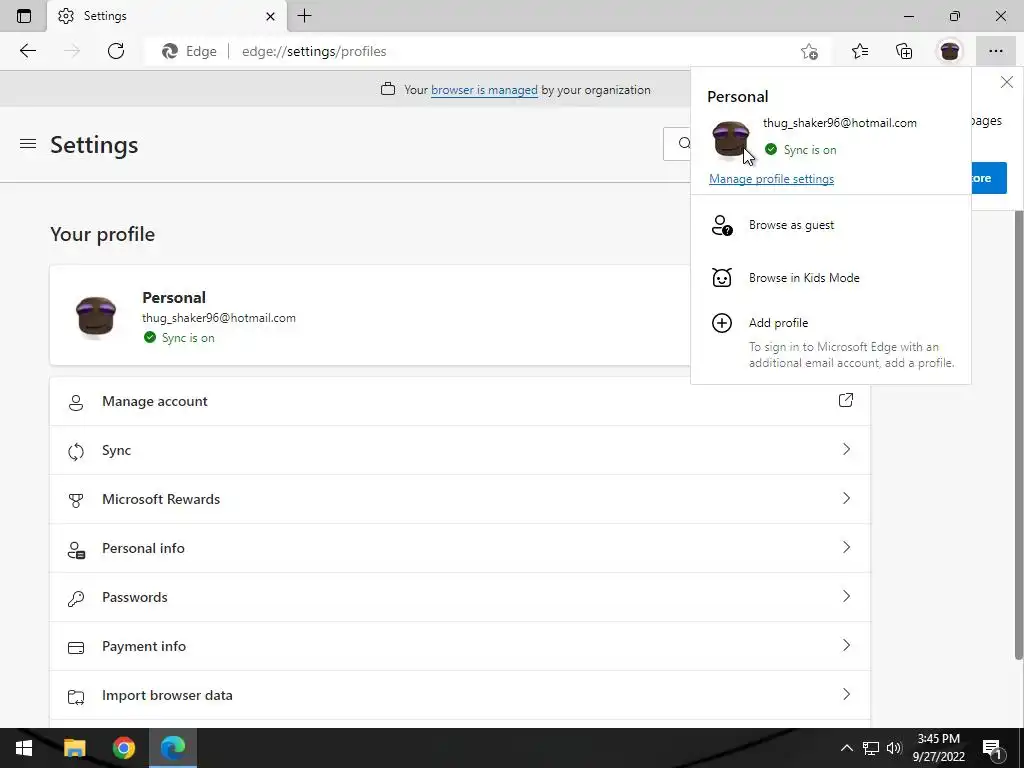Viewport: 1024px width, 768px height.
Task: Click the Sync circular arrows icon
Action: [x=76, y=451]
